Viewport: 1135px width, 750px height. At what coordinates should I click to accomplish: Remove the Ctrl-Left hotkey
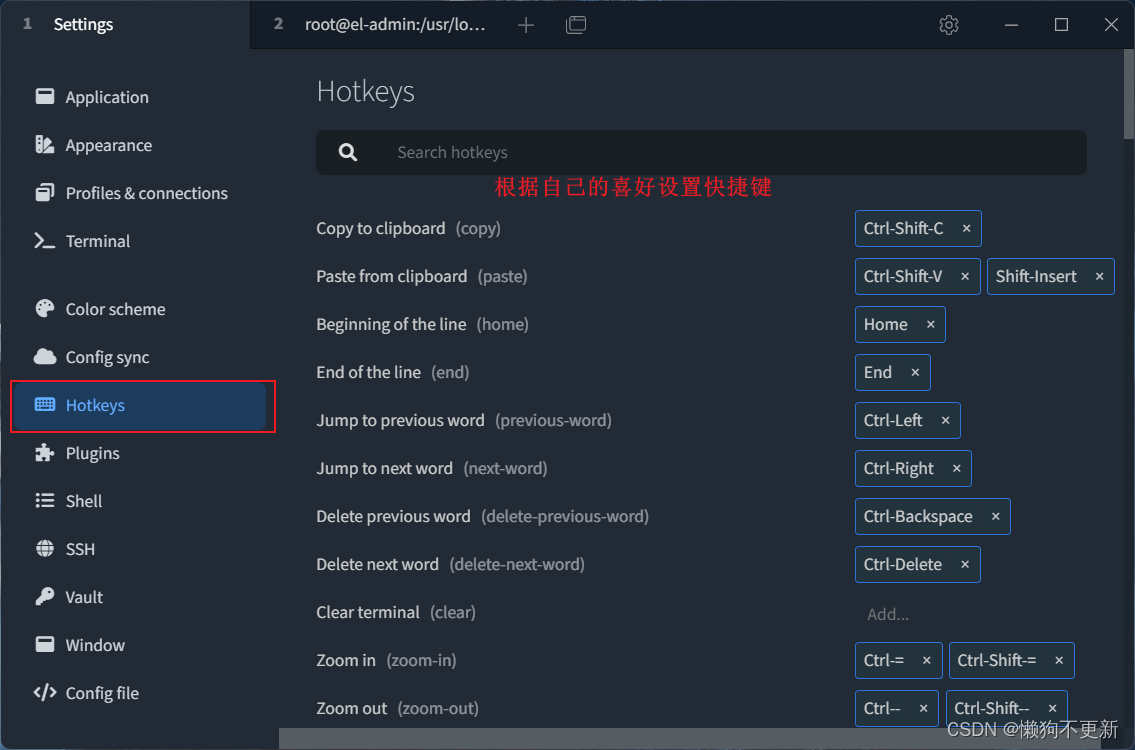click(x=945, y=421)
